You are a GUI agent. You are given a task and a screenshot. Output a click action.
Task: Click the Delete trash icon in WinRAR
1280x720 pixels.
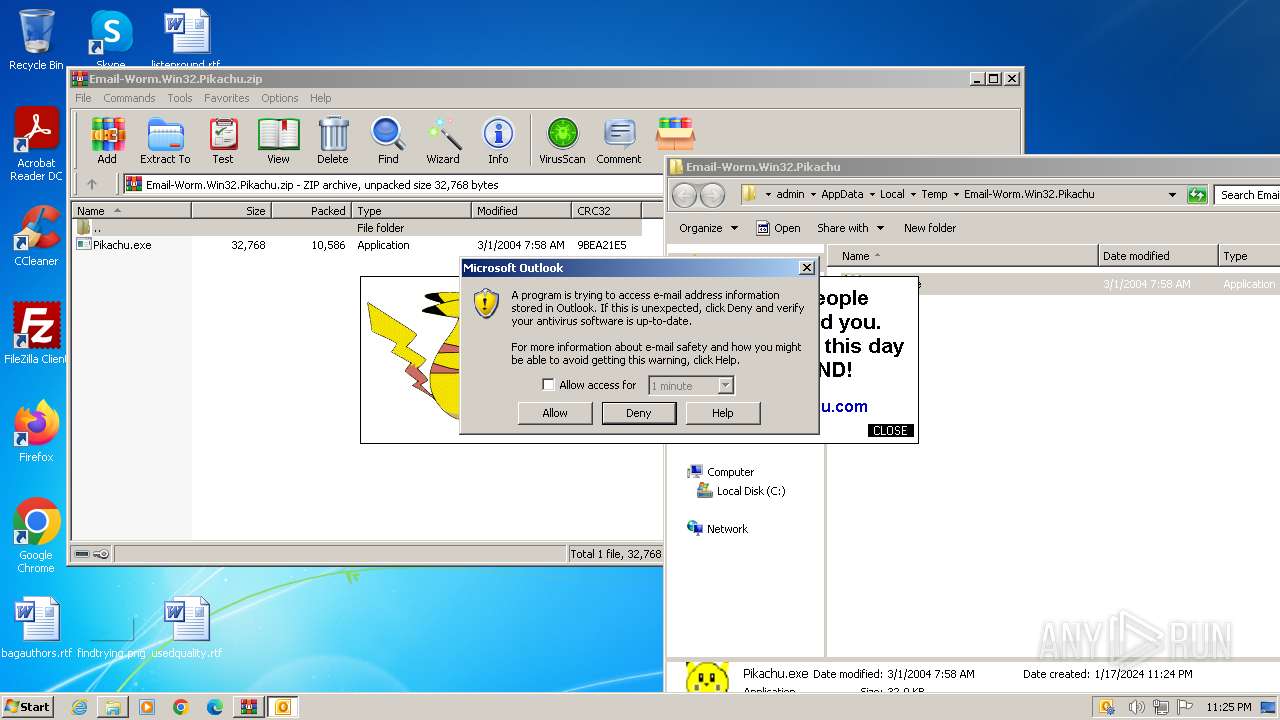tap(333, 141)
